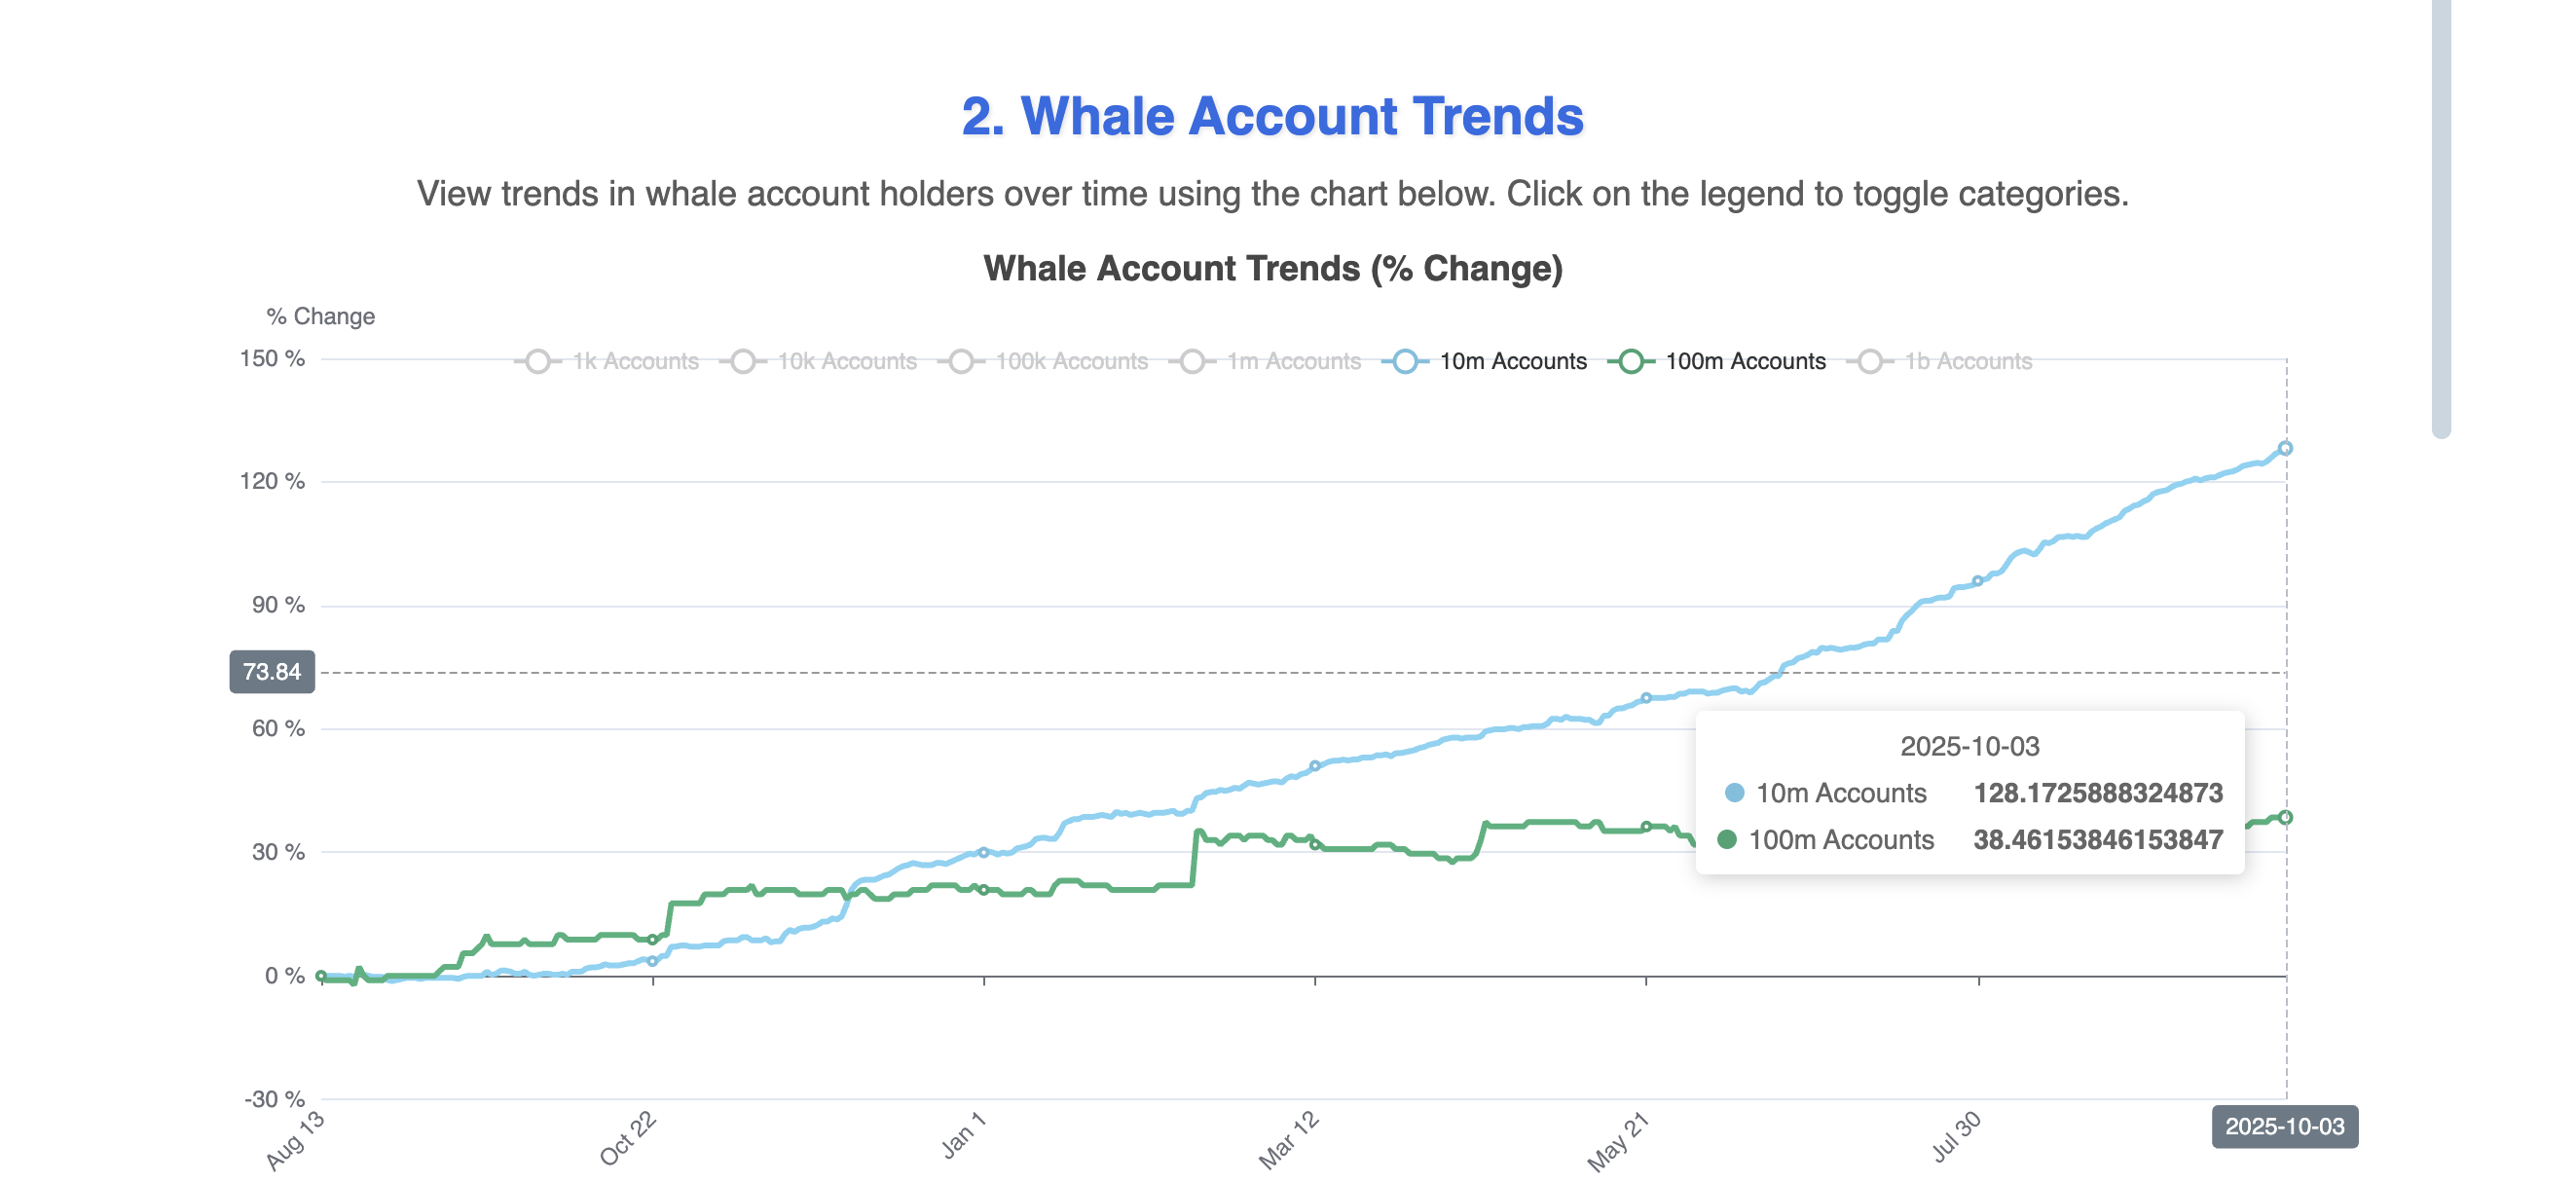Select 100m line marker at Oct 22
The height and width of the screenshot is (1184, 2576).
[653, 940]
